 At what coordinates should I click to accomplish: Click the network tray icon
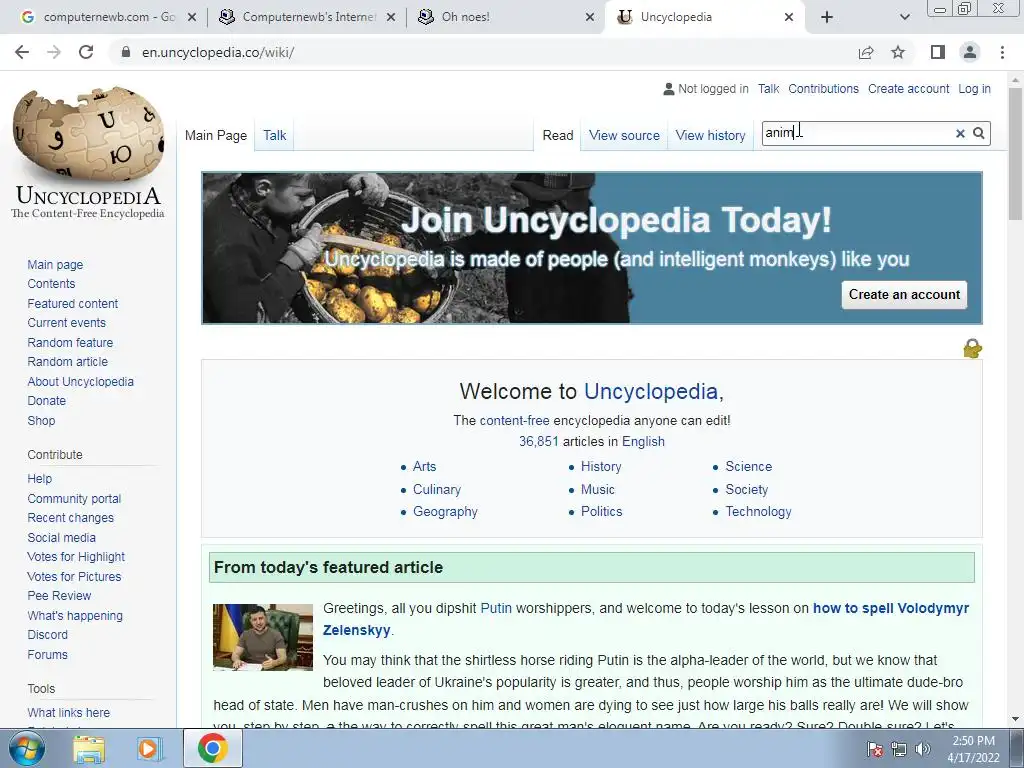pyautogui.click(x=899, y=748)
